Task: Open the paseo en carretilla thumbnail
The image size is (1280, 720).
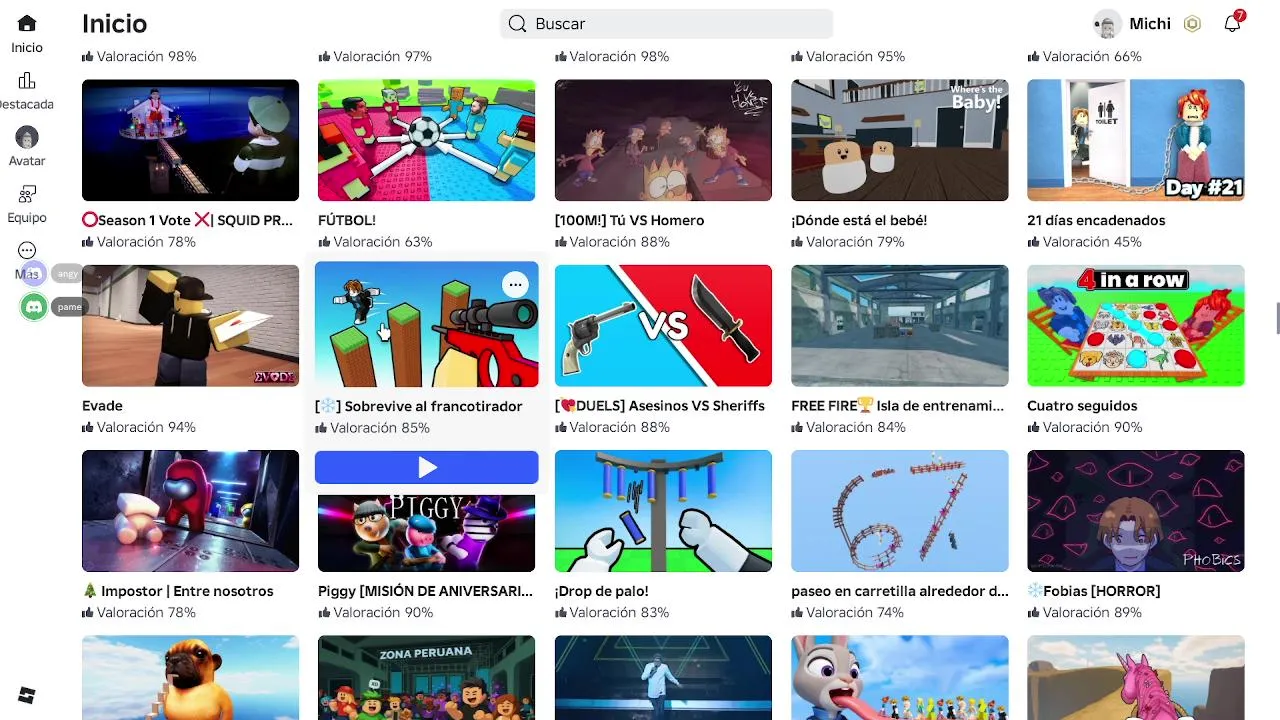Action: coord(899,511)
